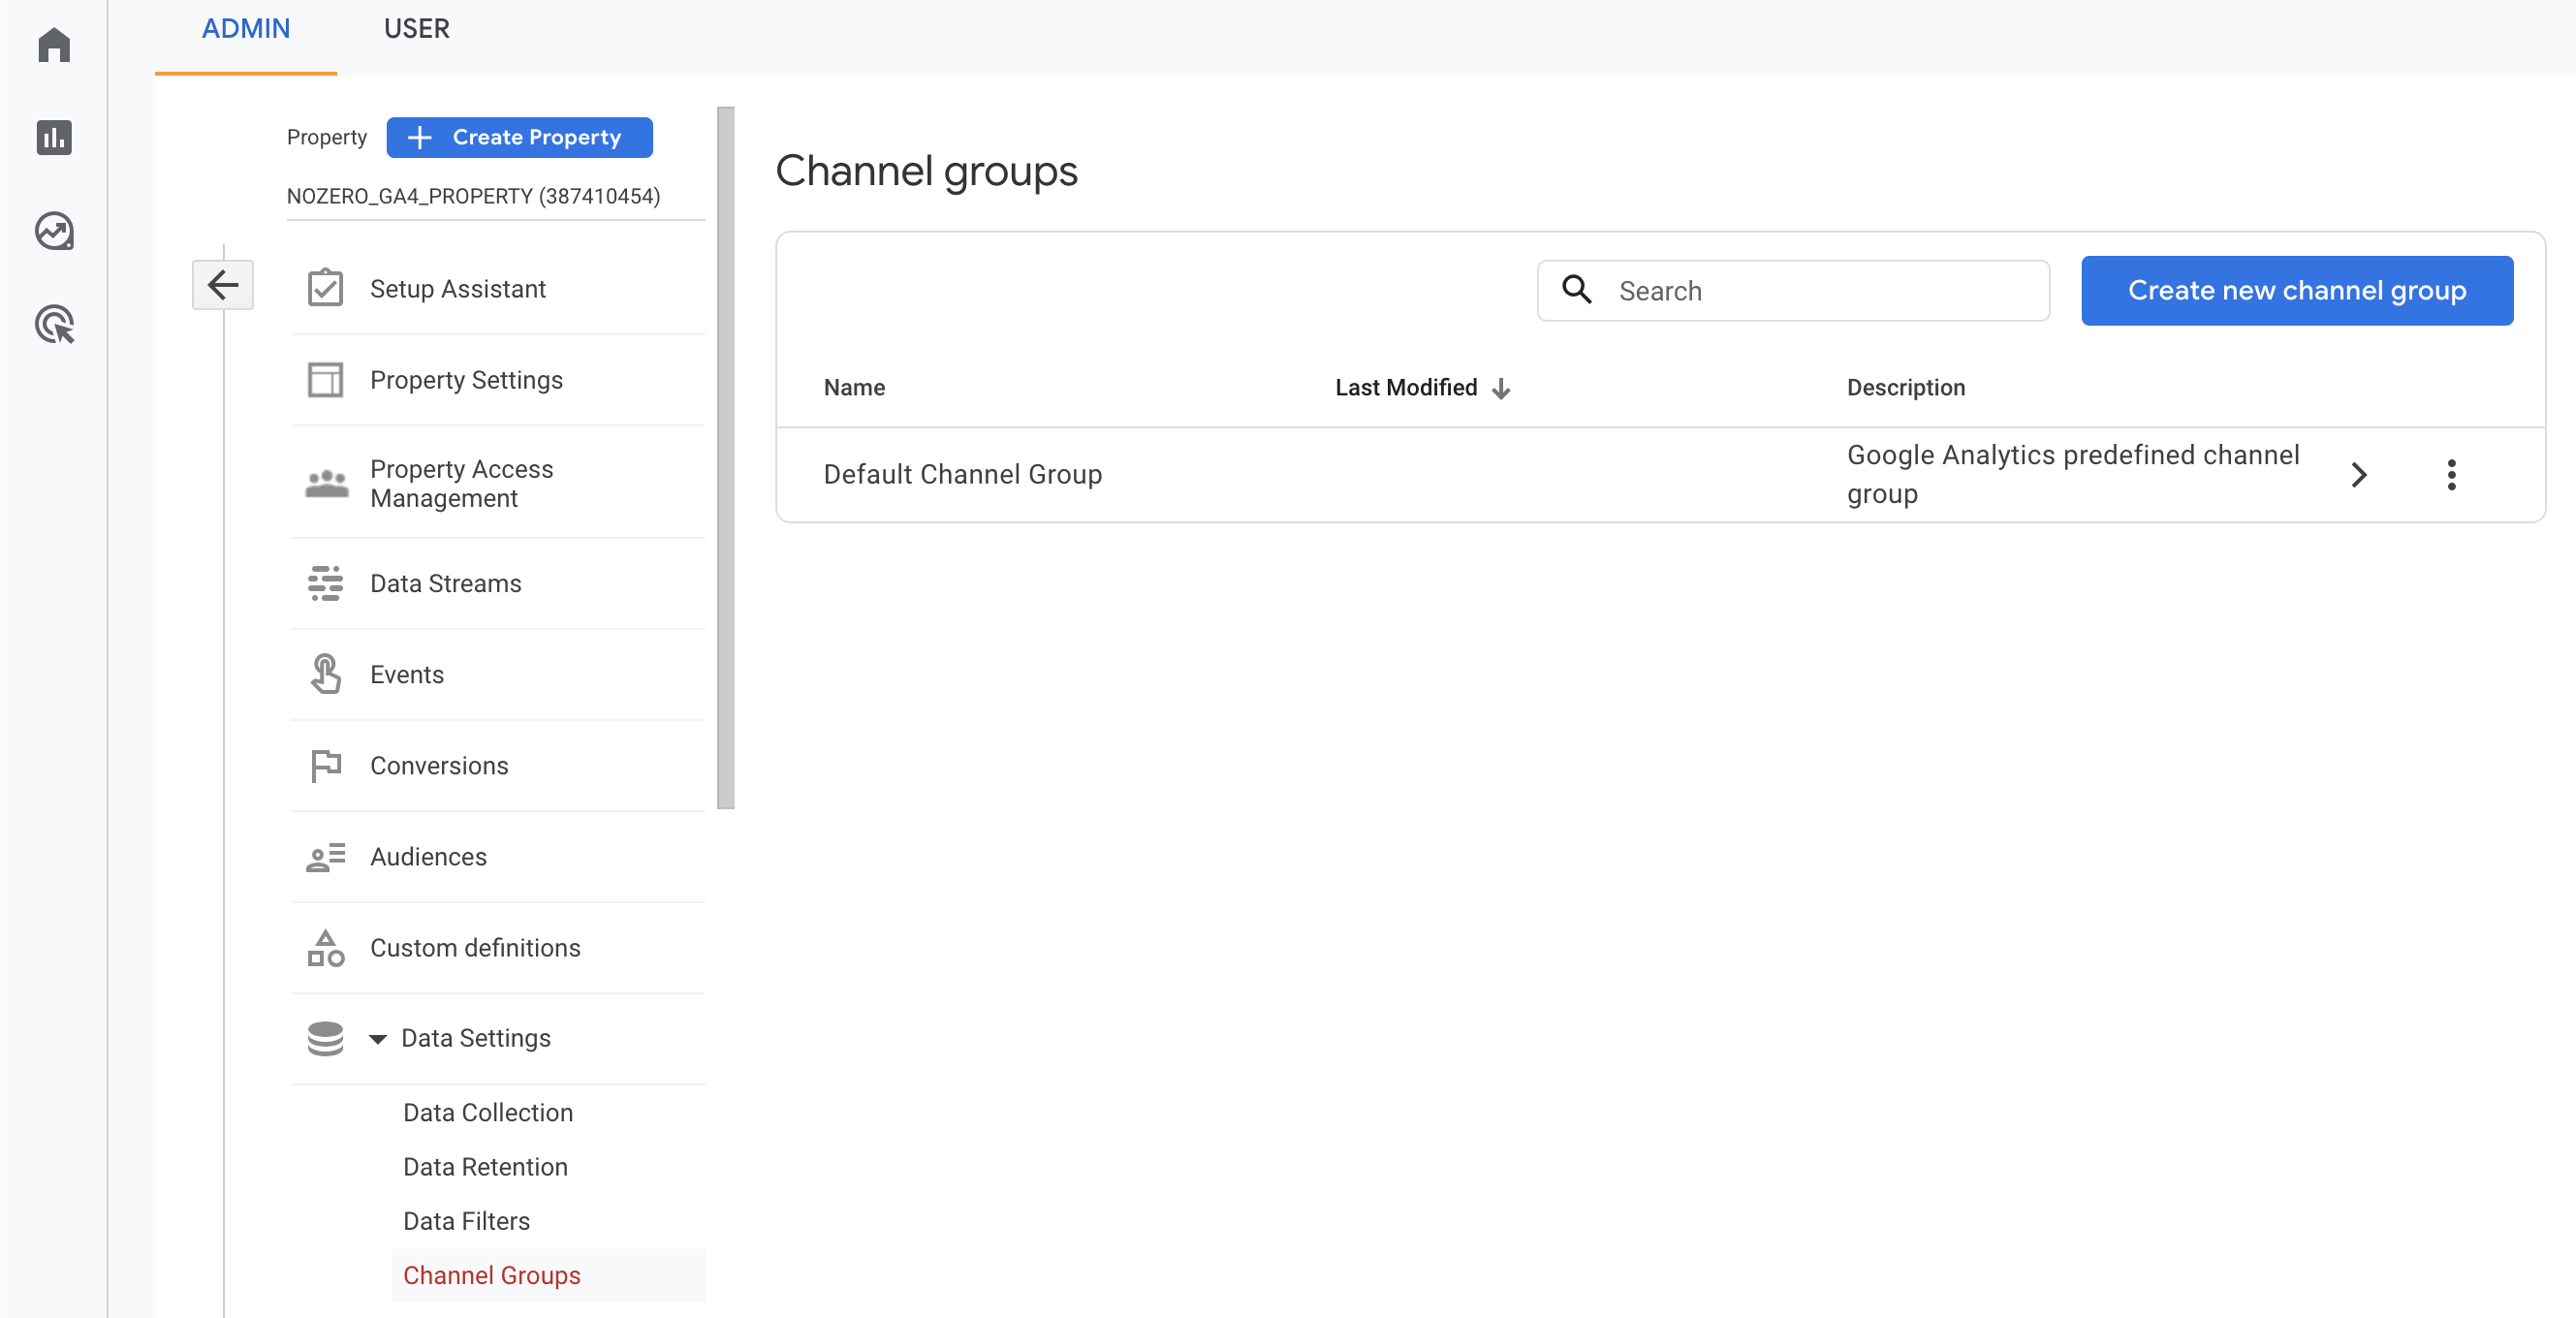Select the ADMIN tab
2576x1318 pixels.
pos(246,29)
